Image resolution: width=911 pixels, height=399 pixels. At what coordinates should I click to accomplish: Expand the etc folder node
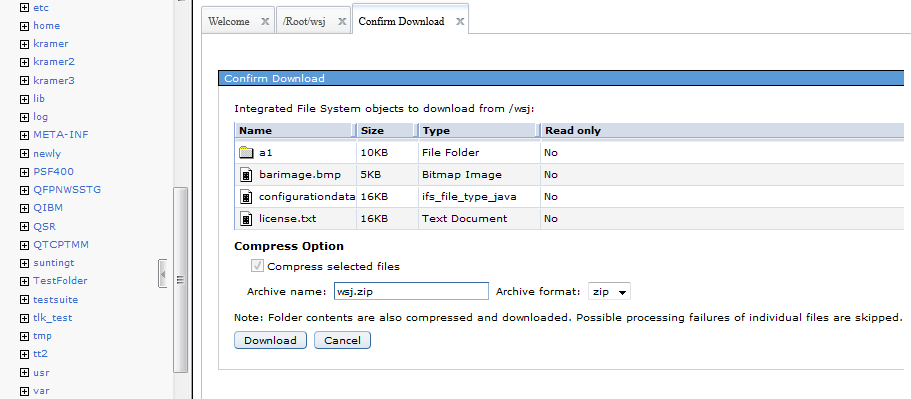[24, 8]
